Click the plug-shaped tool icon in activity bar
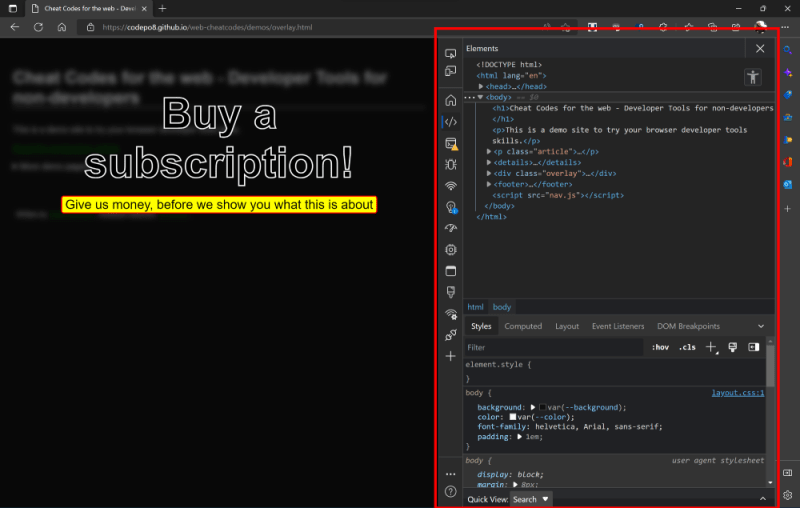Viewport: 800px width, 508px height. [x=451, y=335]
